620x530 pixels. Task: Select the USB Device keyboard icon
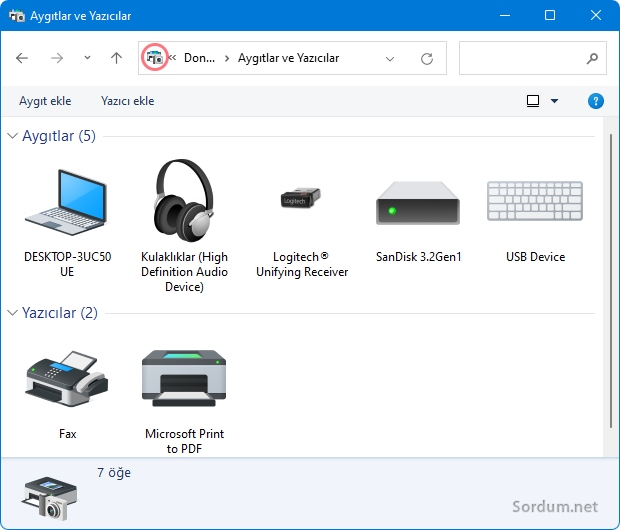click(x=535, y=201)
